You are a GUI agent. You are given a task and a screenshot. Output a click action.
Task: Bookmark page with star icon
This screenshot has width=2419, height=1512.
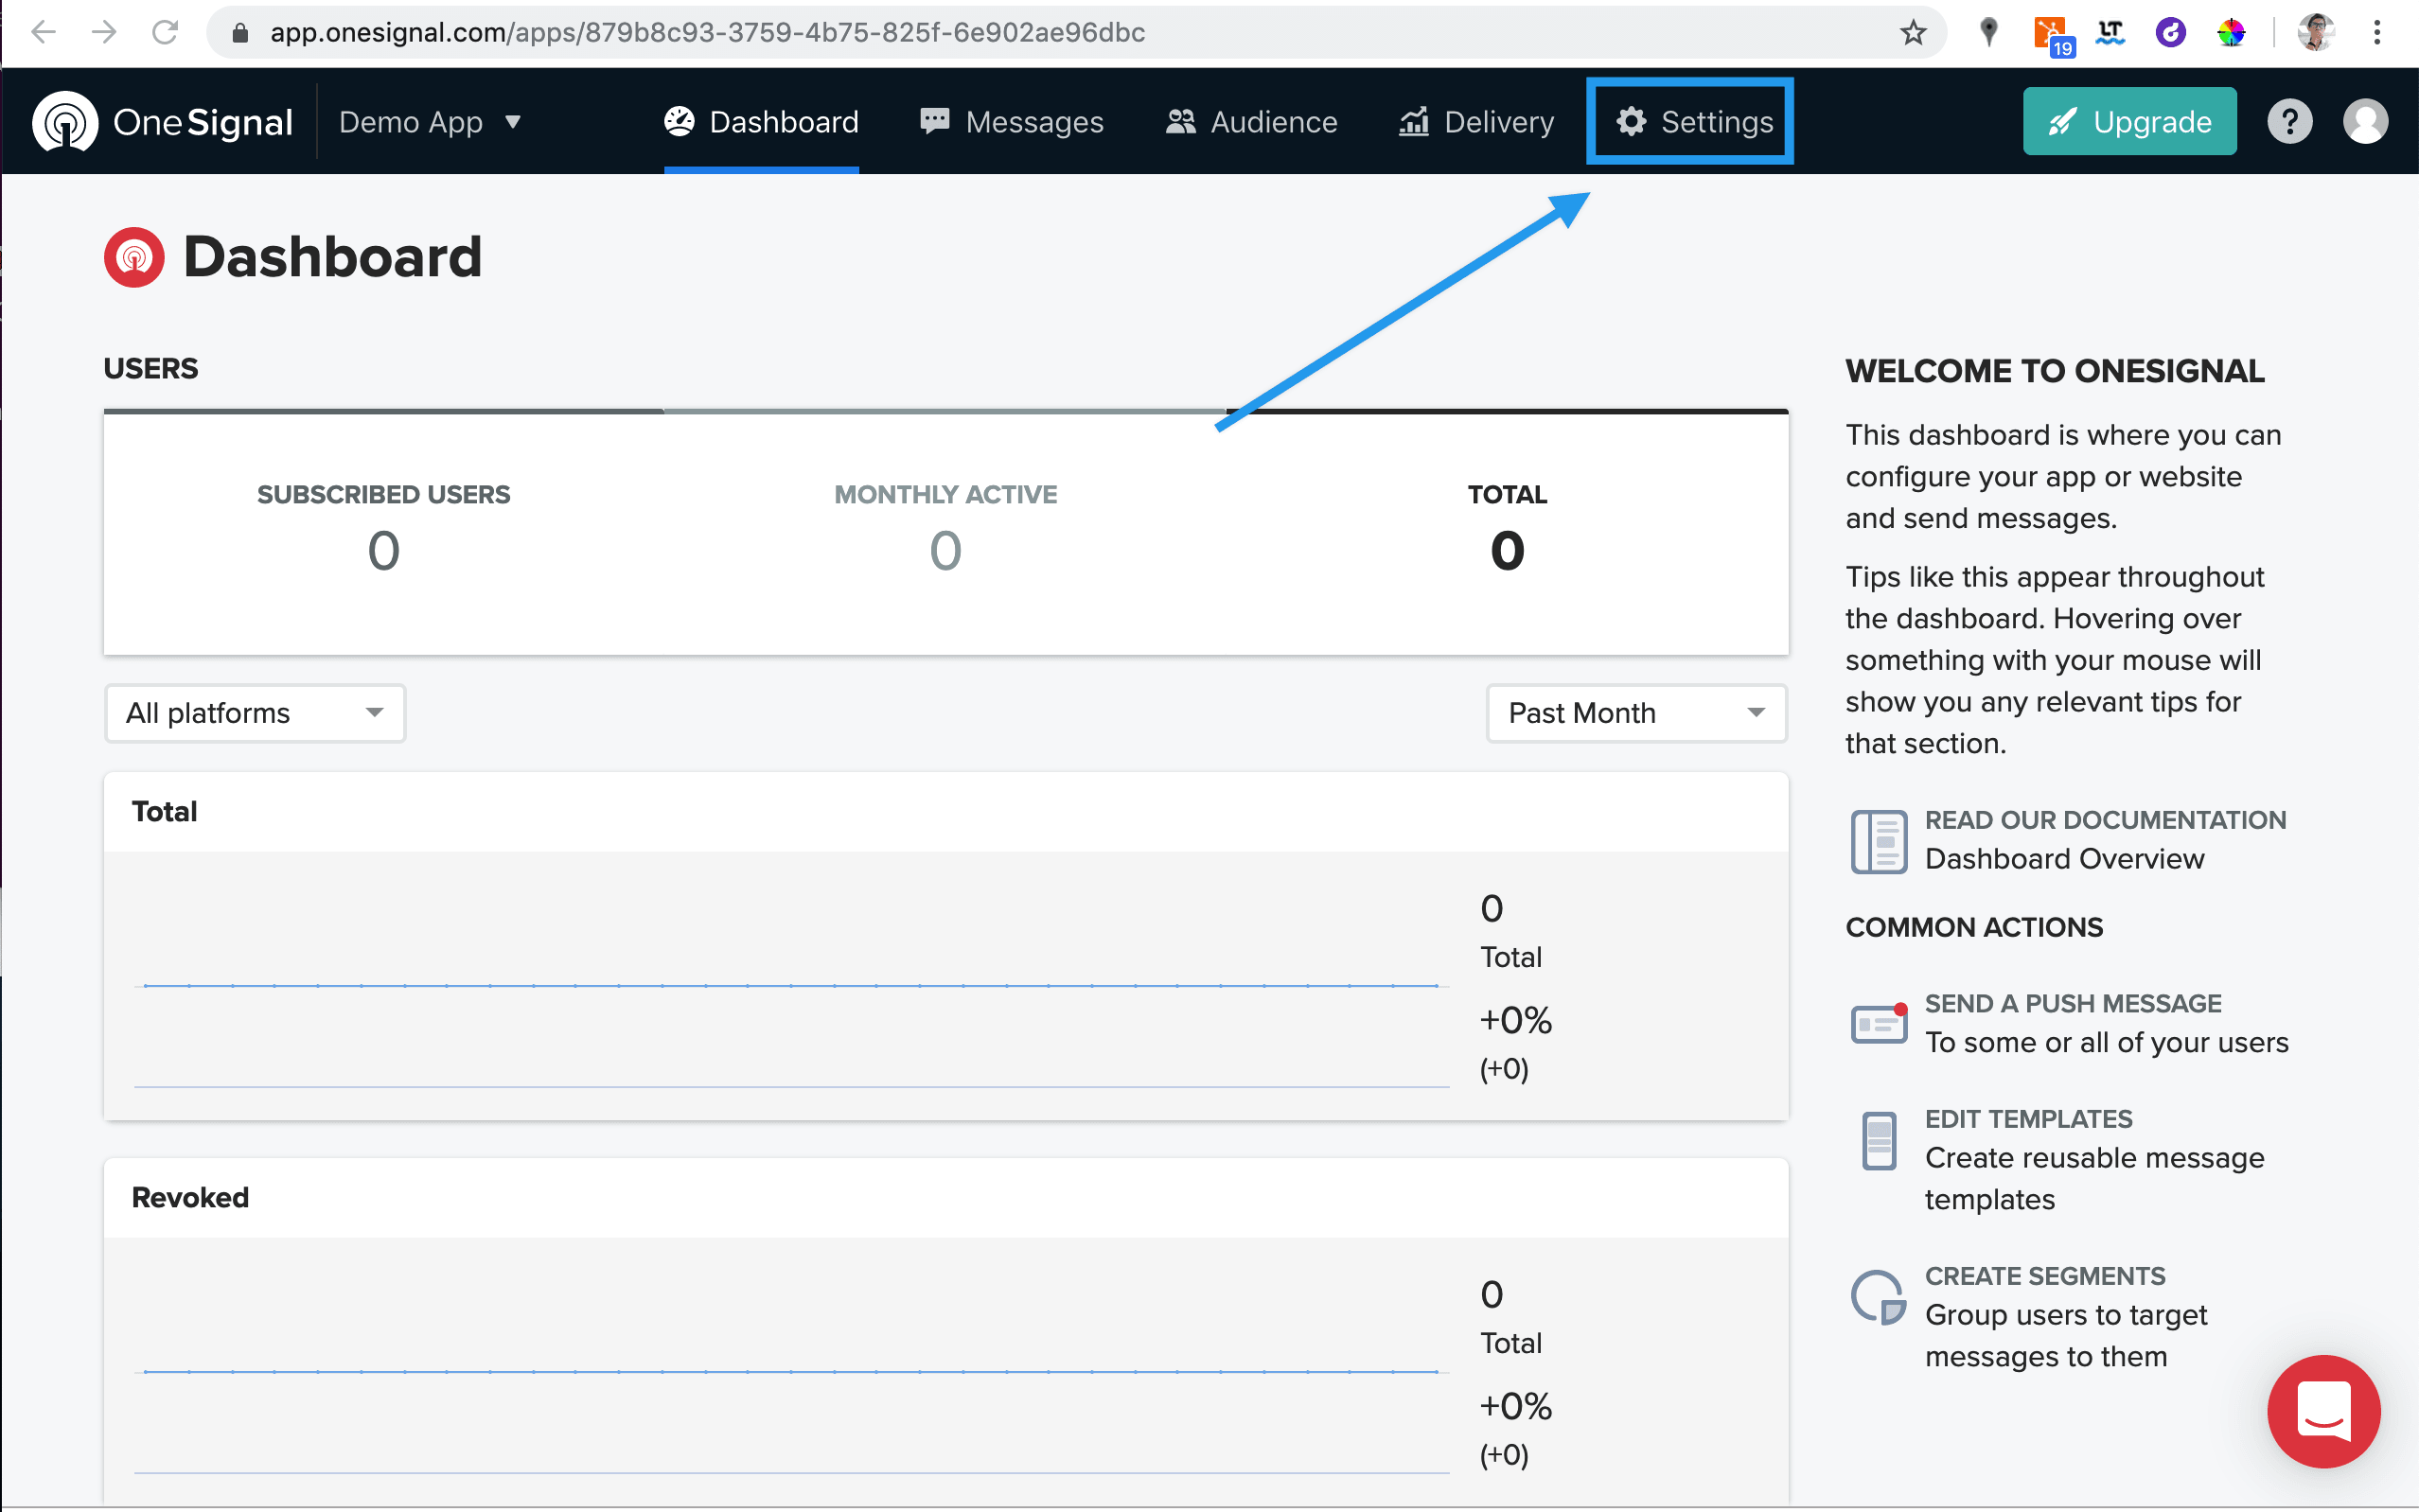click(1913, 33)
